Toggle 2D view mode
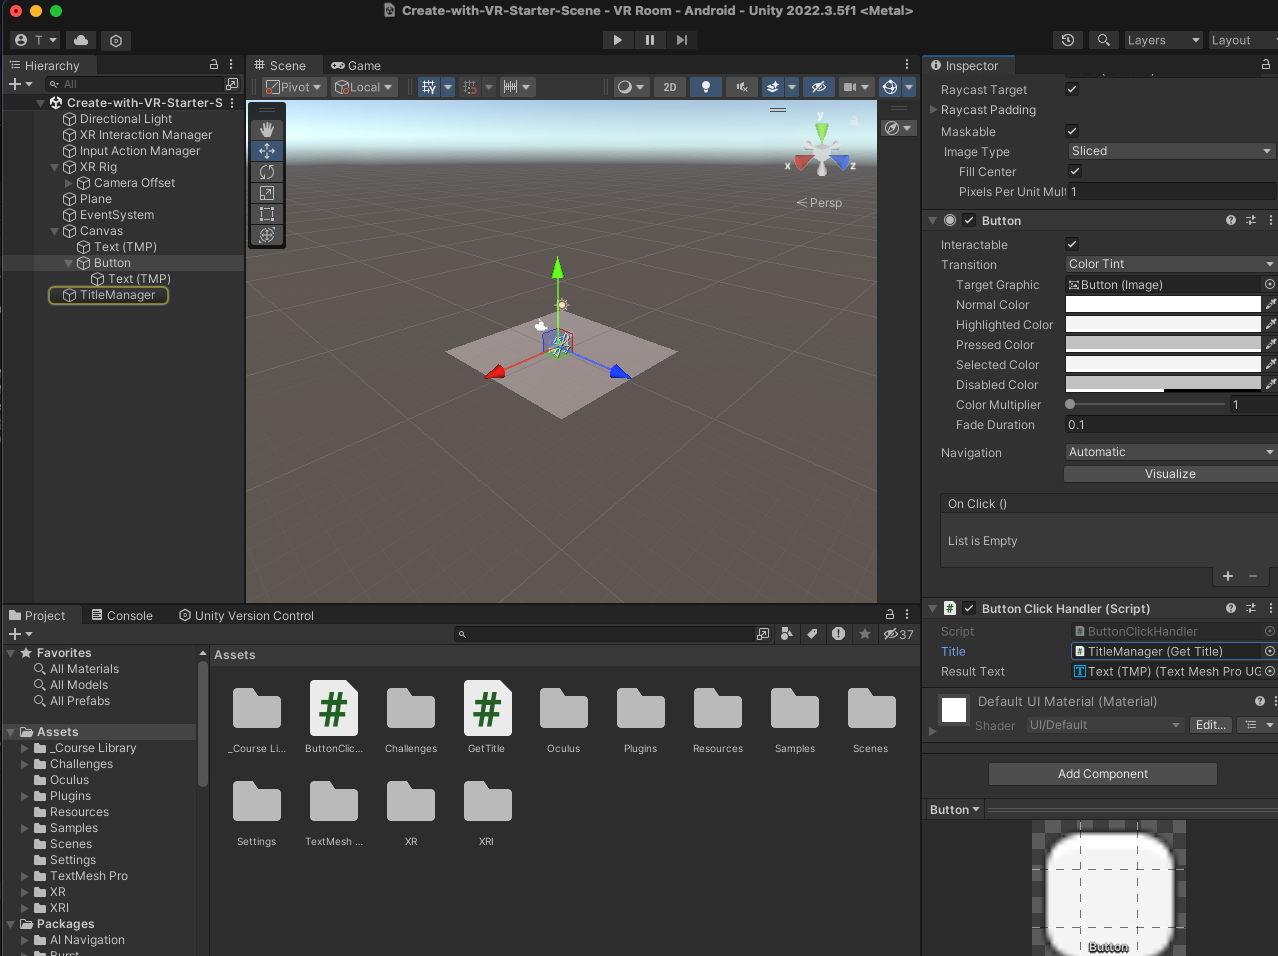 click(670, 87)
